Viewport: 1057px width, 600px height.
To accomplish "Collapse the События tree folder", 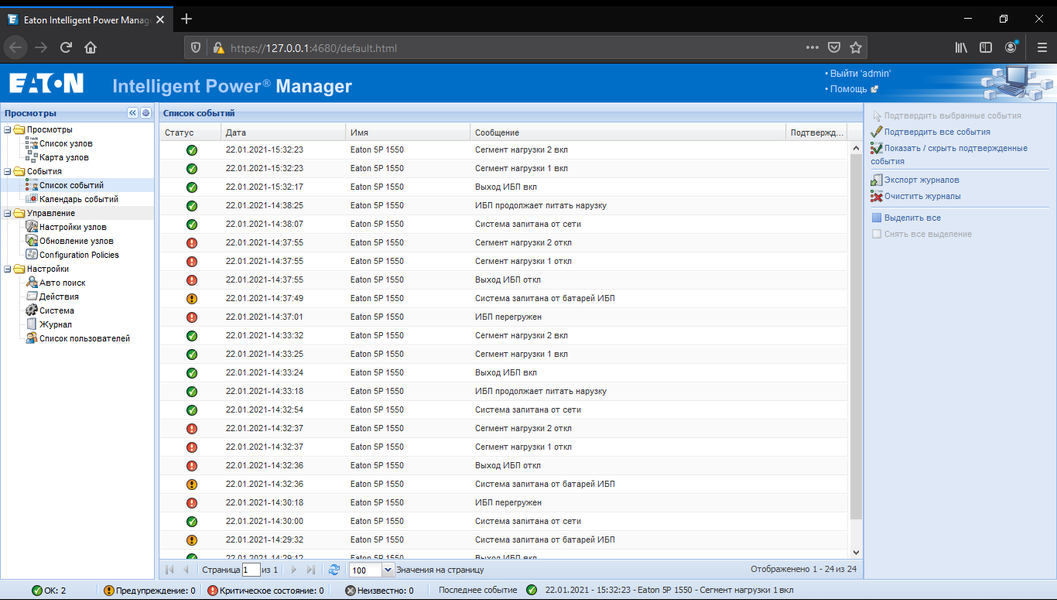I will point(7,171).
